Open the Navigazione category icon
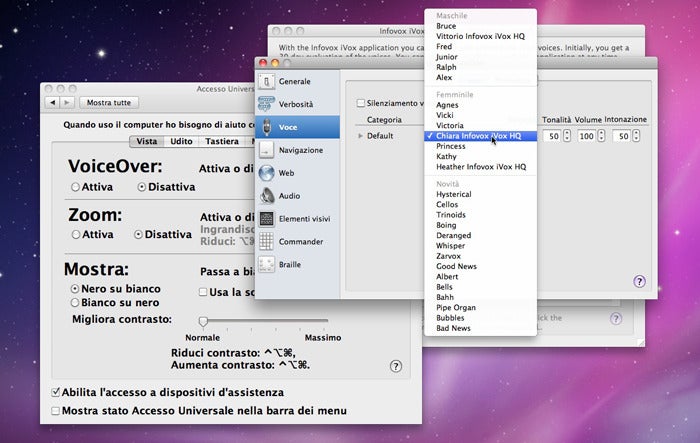The width and height of the screenshot is (700, 443). tap(267, 150)
